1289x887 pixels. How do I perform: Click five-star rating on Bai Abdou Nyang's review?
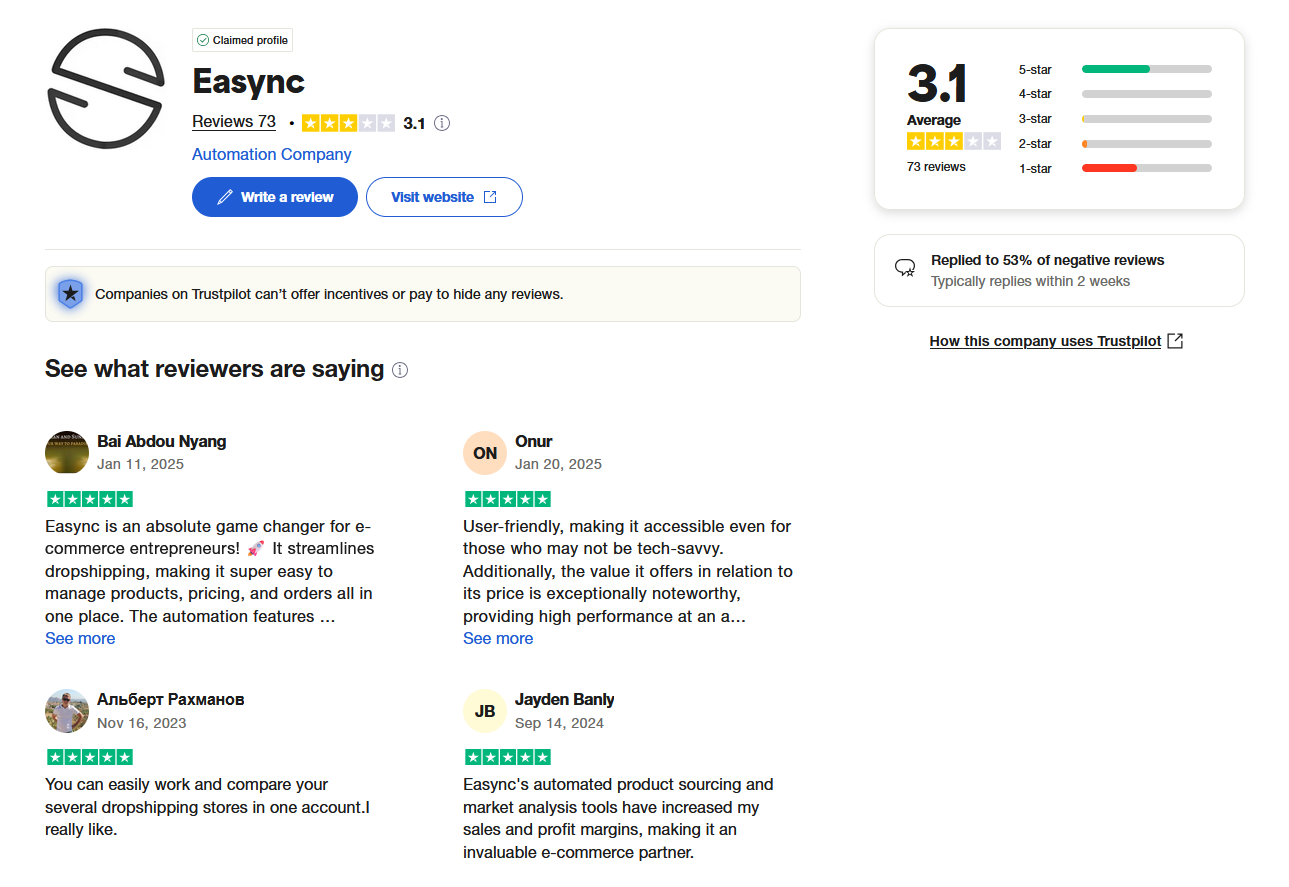[89, 499]
